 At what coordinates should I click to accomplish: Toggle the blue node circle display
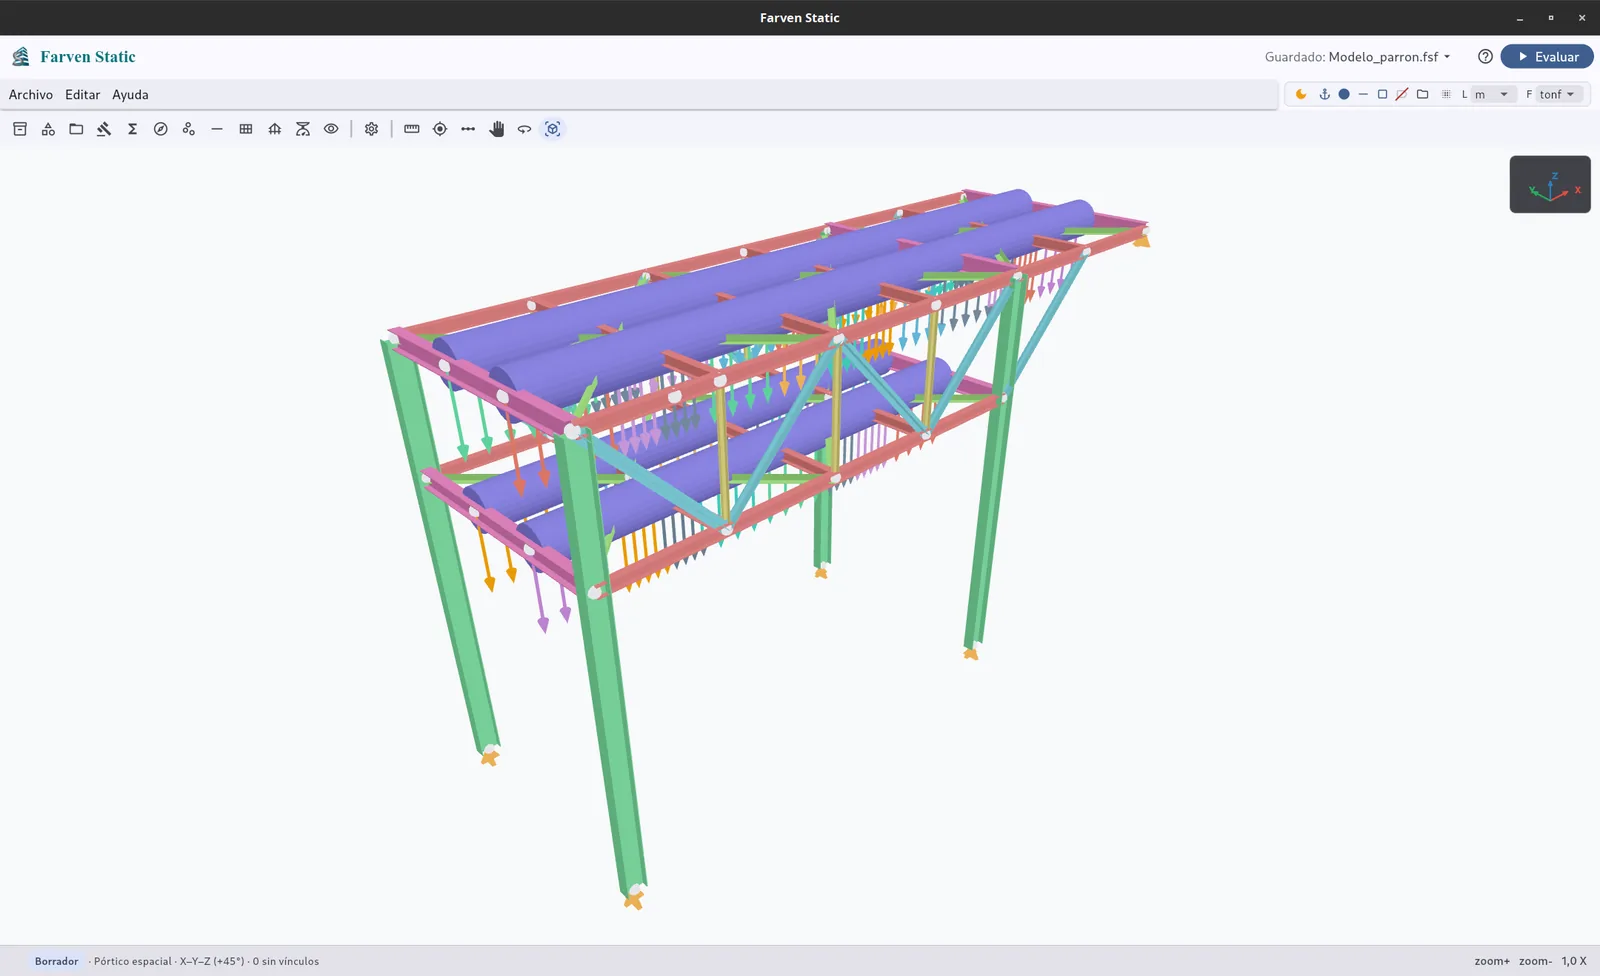click(1344, 94)
